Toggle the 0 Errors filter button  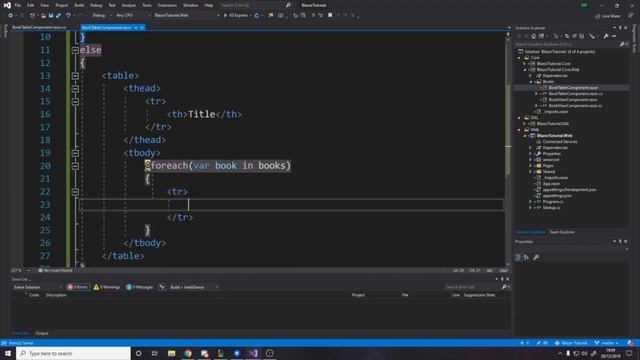[78, 287]
